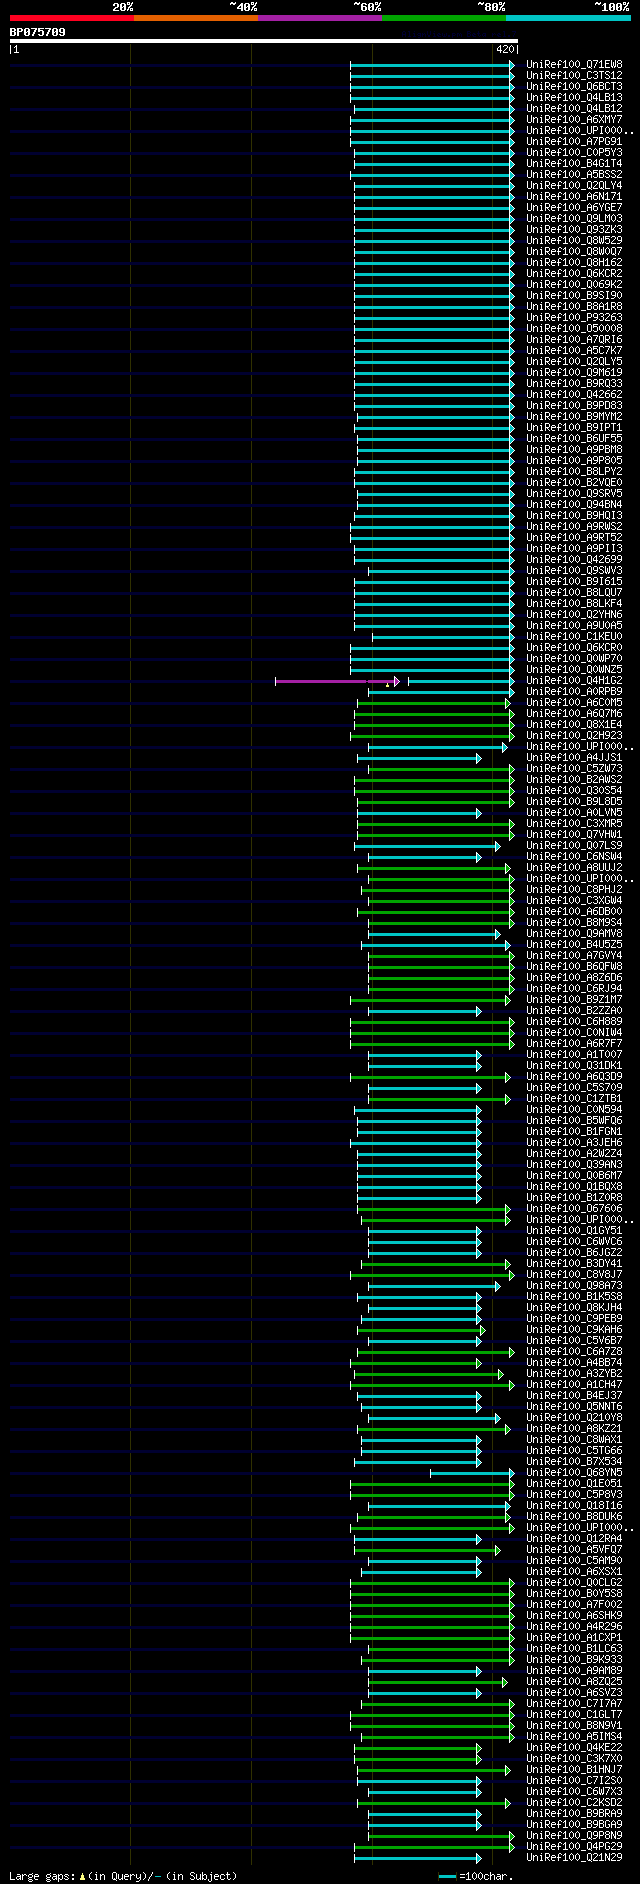Click label UniRef100_A4JJS1
This screenshot has height=1884, width=640.
point(574,758)
